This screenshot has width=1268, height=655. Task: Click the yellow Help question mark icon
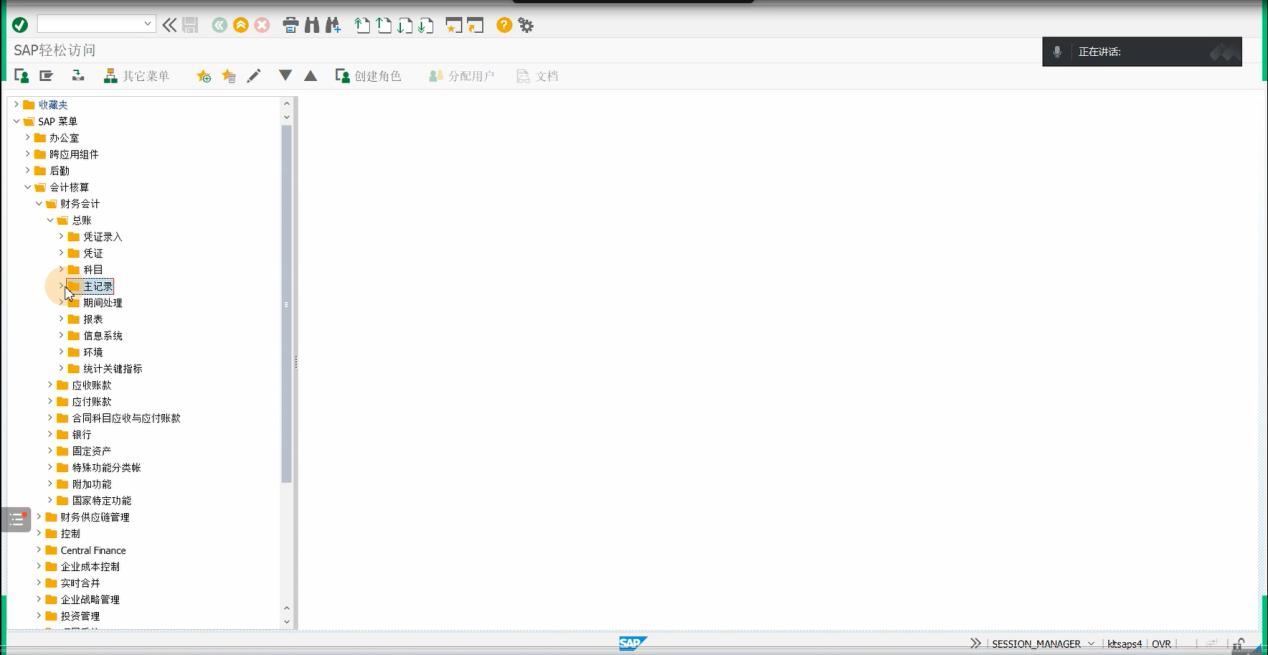tap(504, 25)
